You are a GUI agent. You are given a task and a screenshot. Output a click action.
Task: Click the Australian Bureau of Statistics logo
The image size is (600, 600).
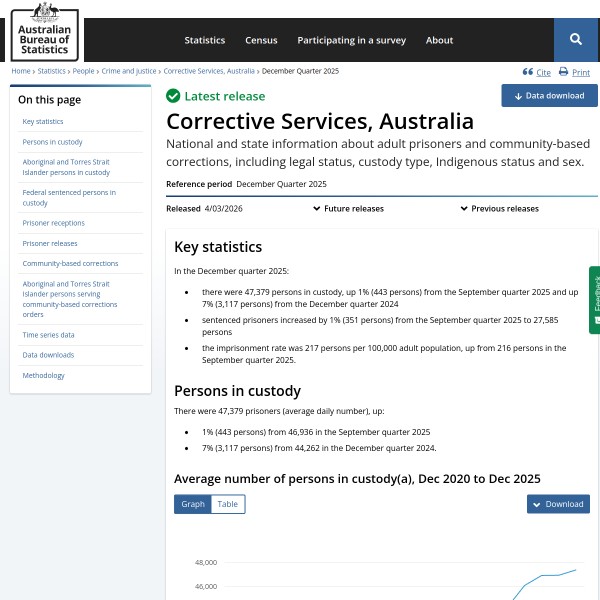44,31
